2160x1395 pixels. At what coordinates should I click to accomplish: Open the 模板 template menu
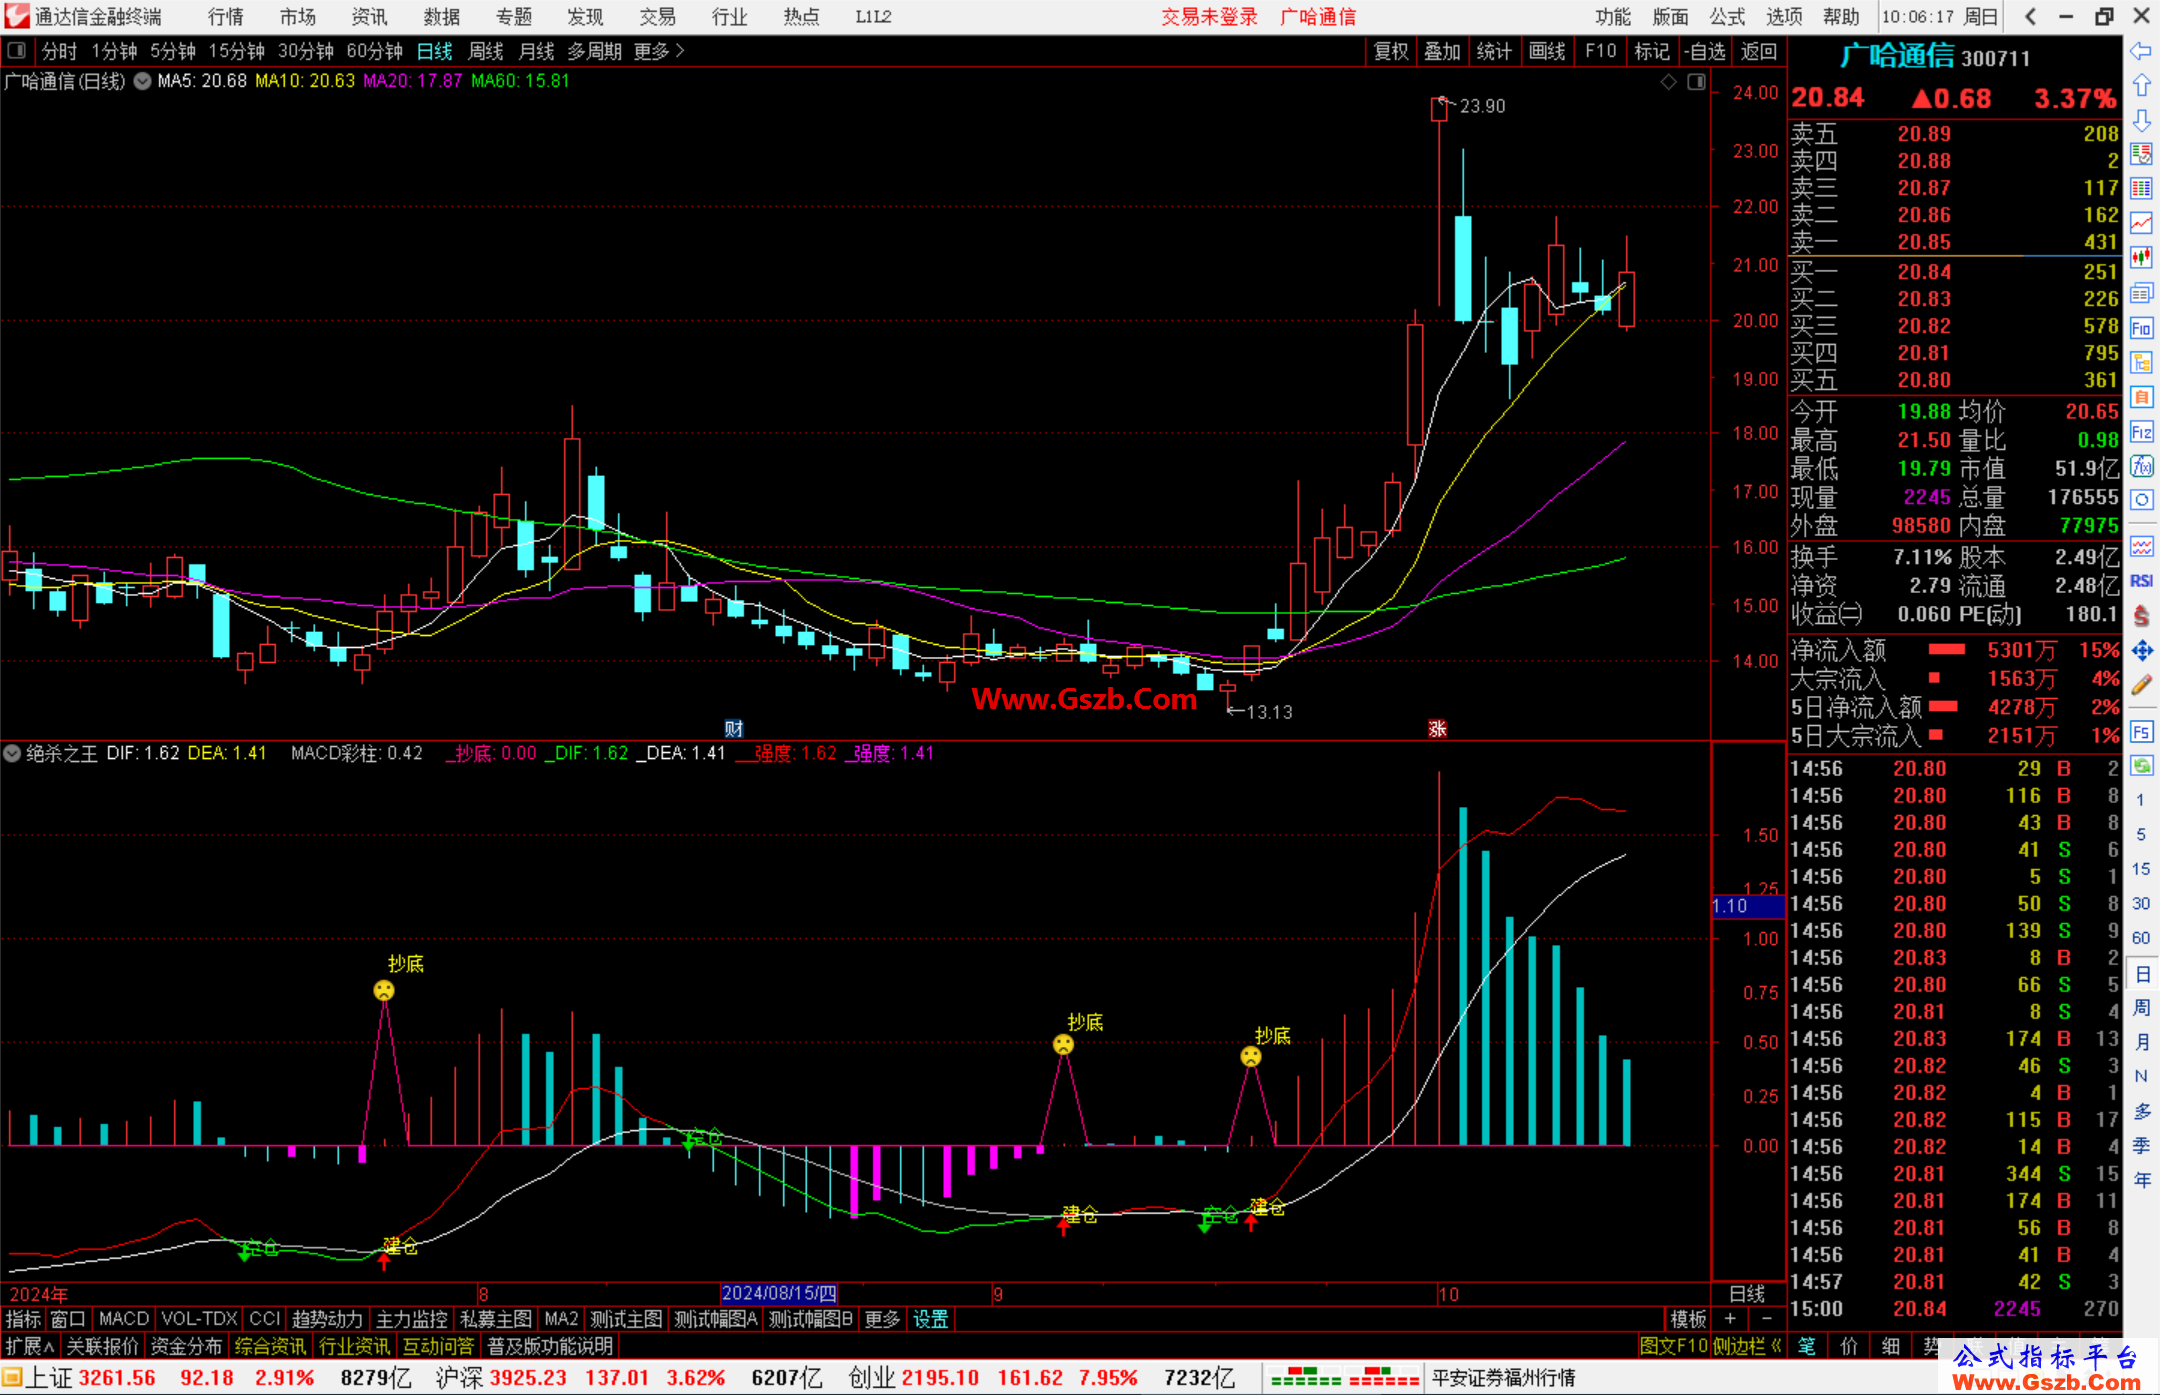point(1689,1319)
